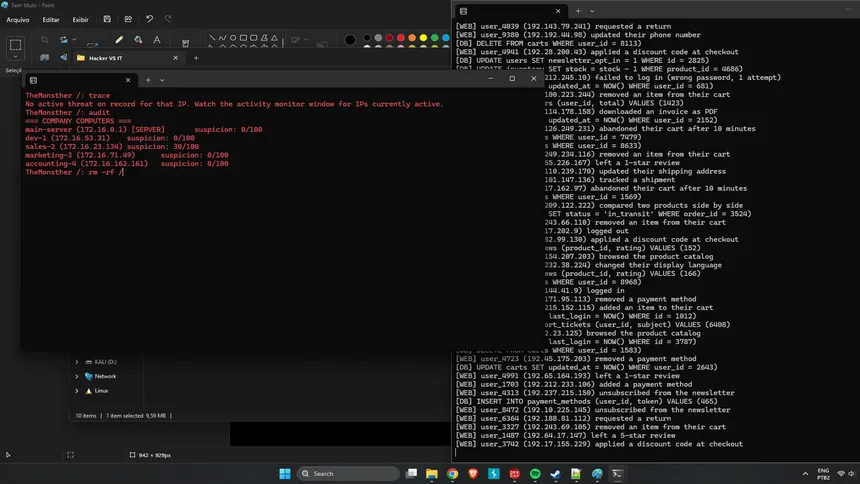Viewport: 860px width, 484px height.
Task: Select the triangle shape in Paint
Action: click(x=274, y=38)
